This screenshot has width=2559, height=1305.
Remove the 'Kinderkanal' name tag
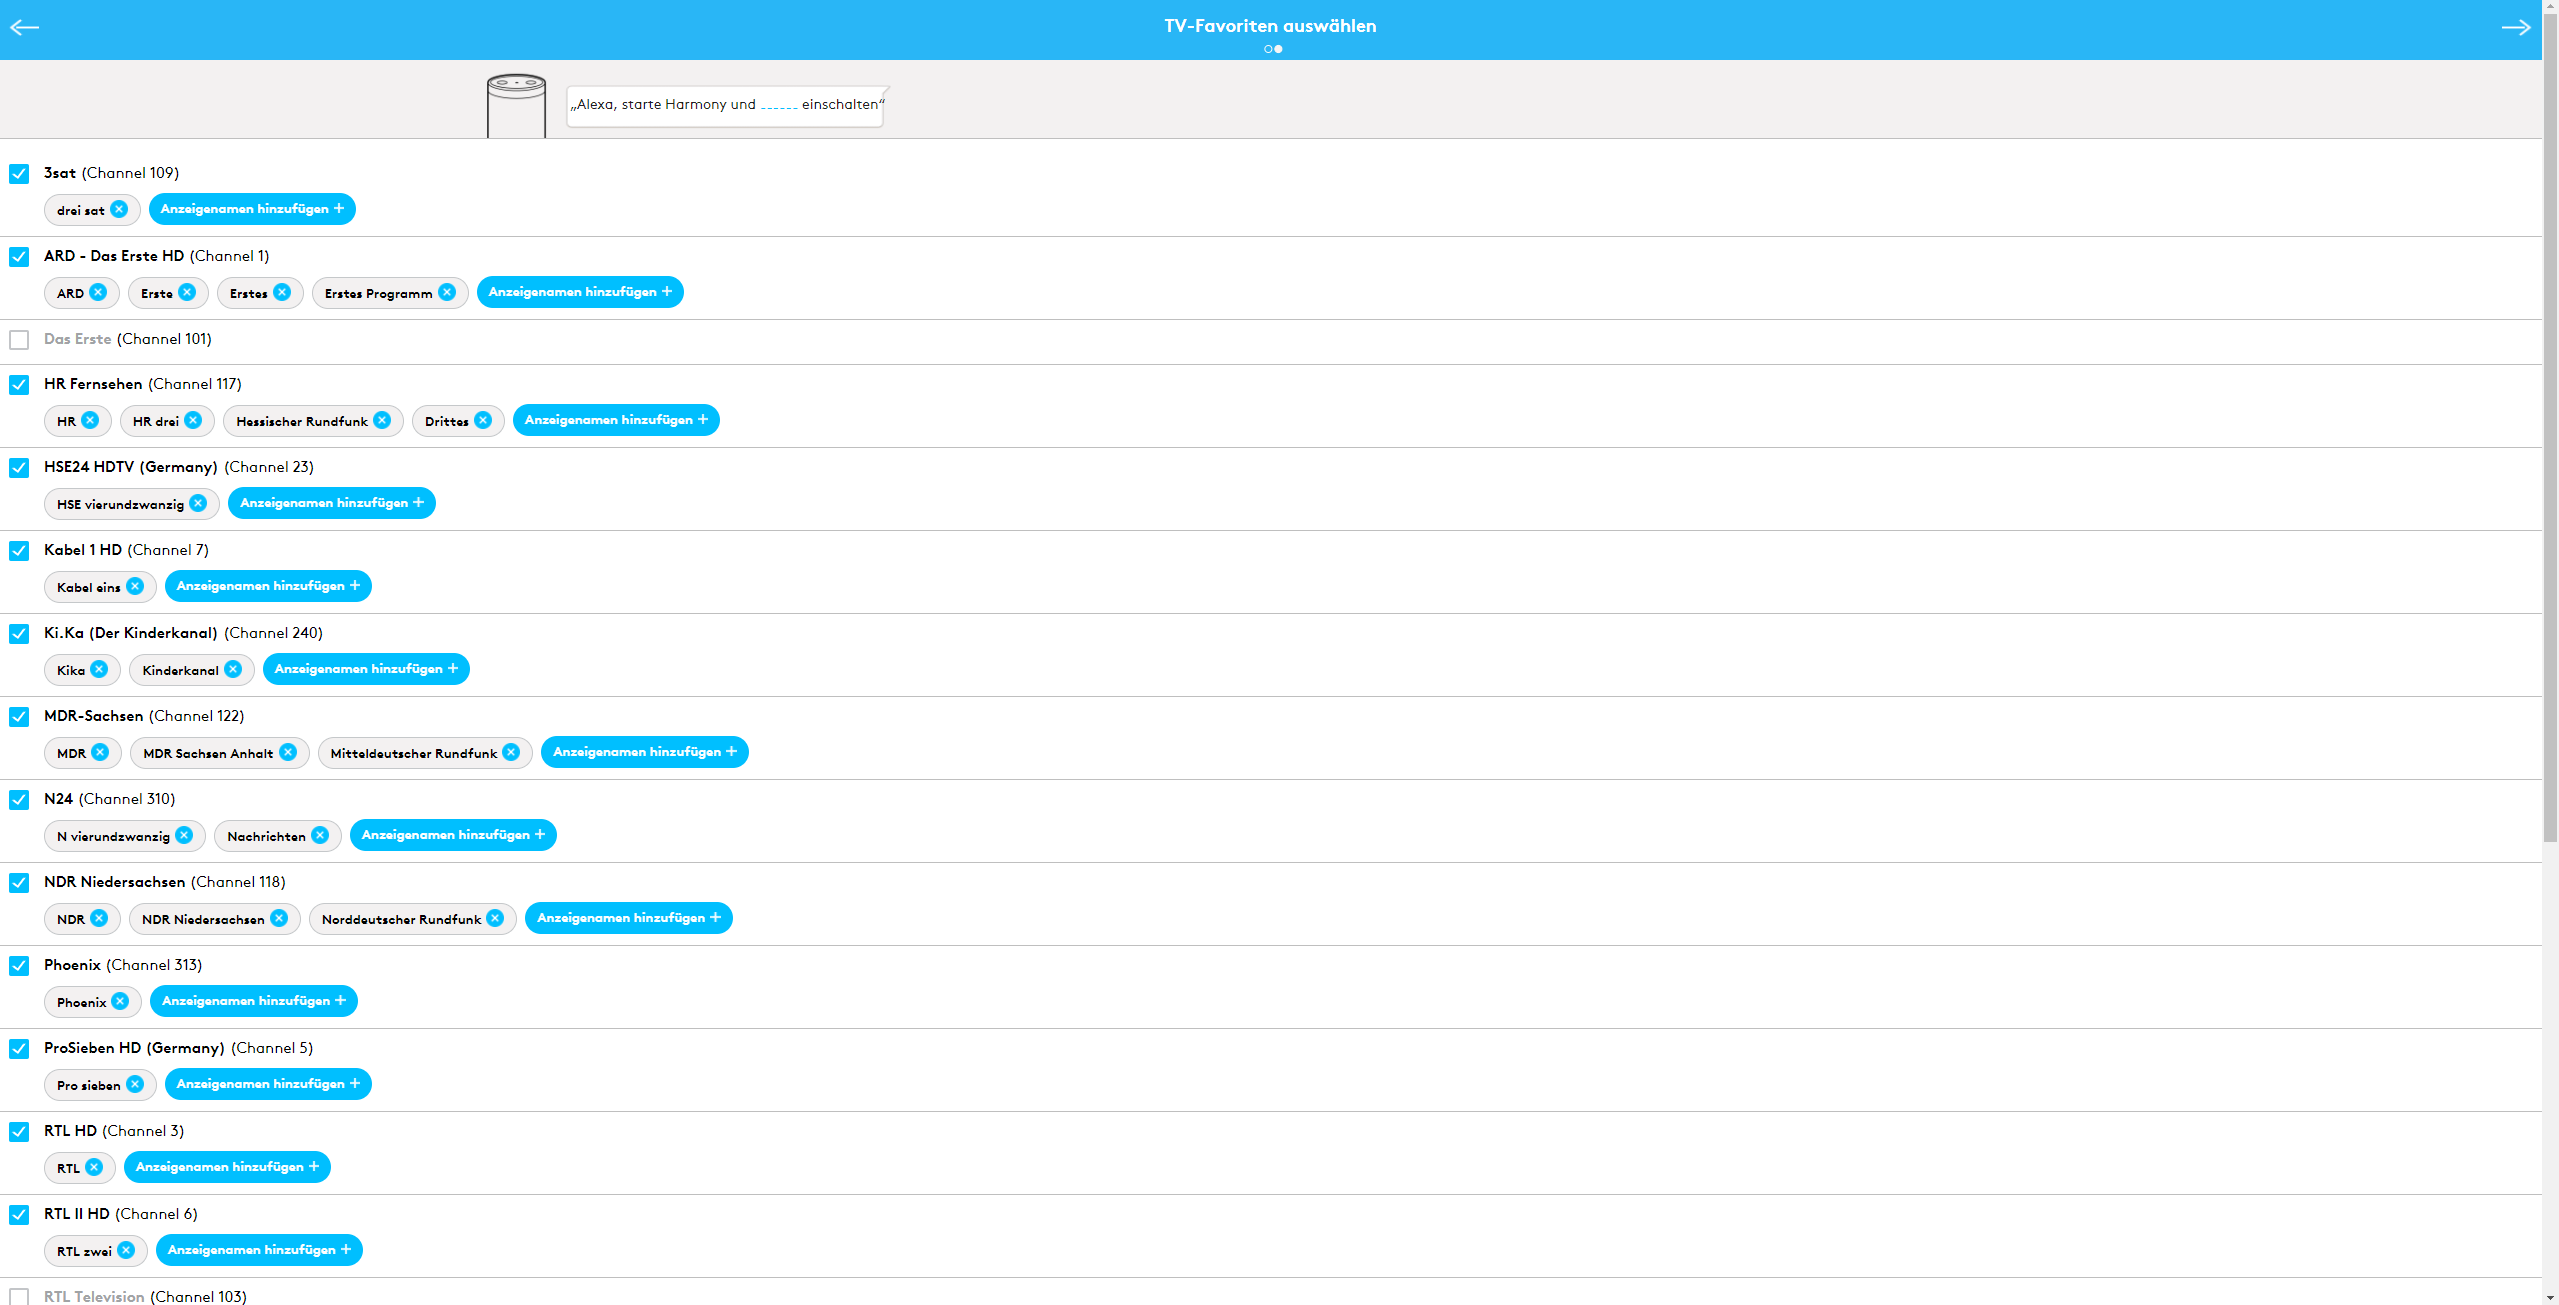[233, 669]
